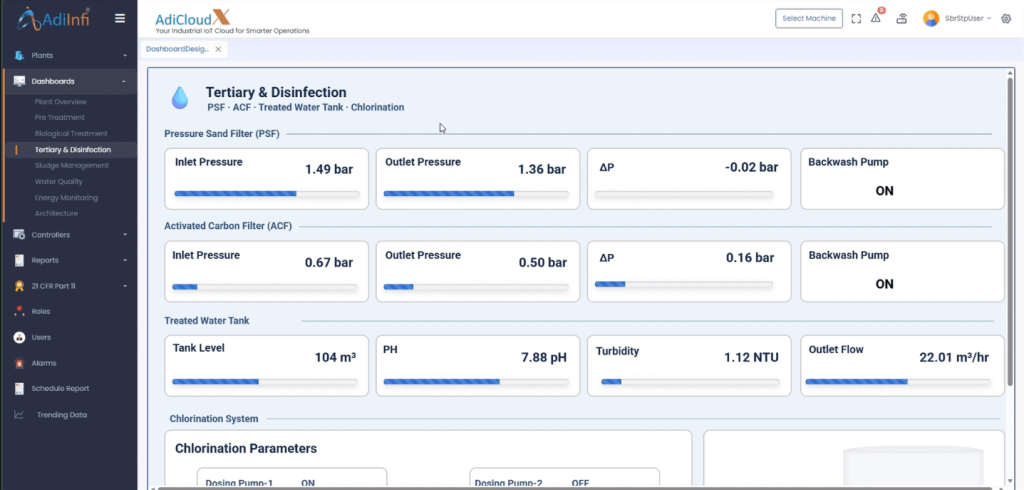Viewport: 1024px width, 490px height.
Task: Open settings gear icon in header
Action: (x=1006, y=18)
